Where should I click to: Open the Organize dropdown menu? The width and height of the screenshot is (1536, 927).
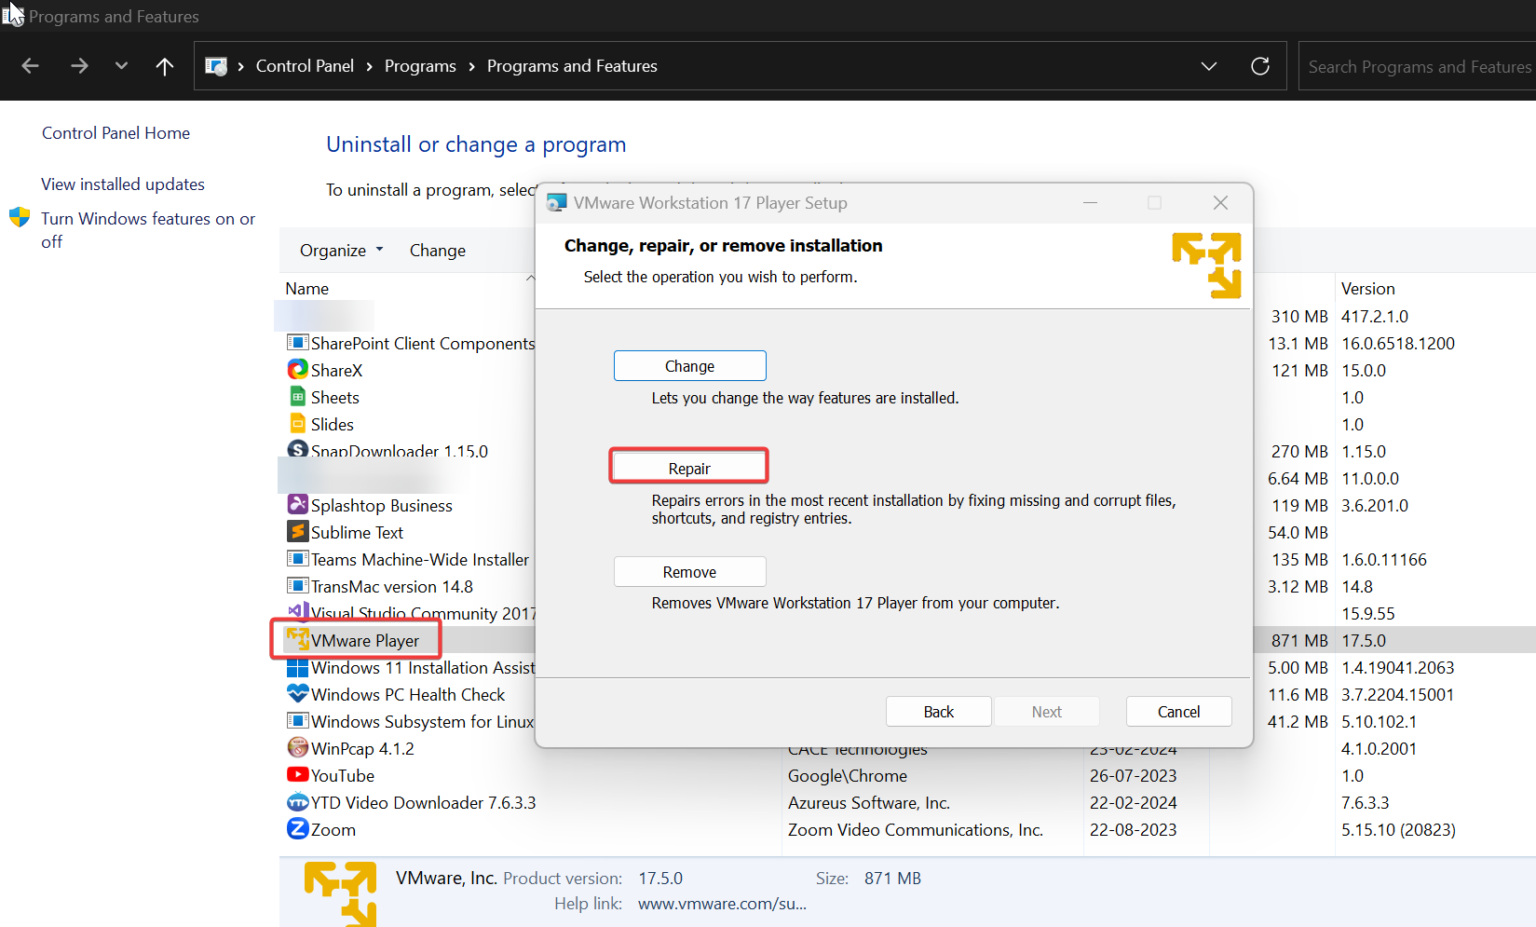tap(340, 250)
